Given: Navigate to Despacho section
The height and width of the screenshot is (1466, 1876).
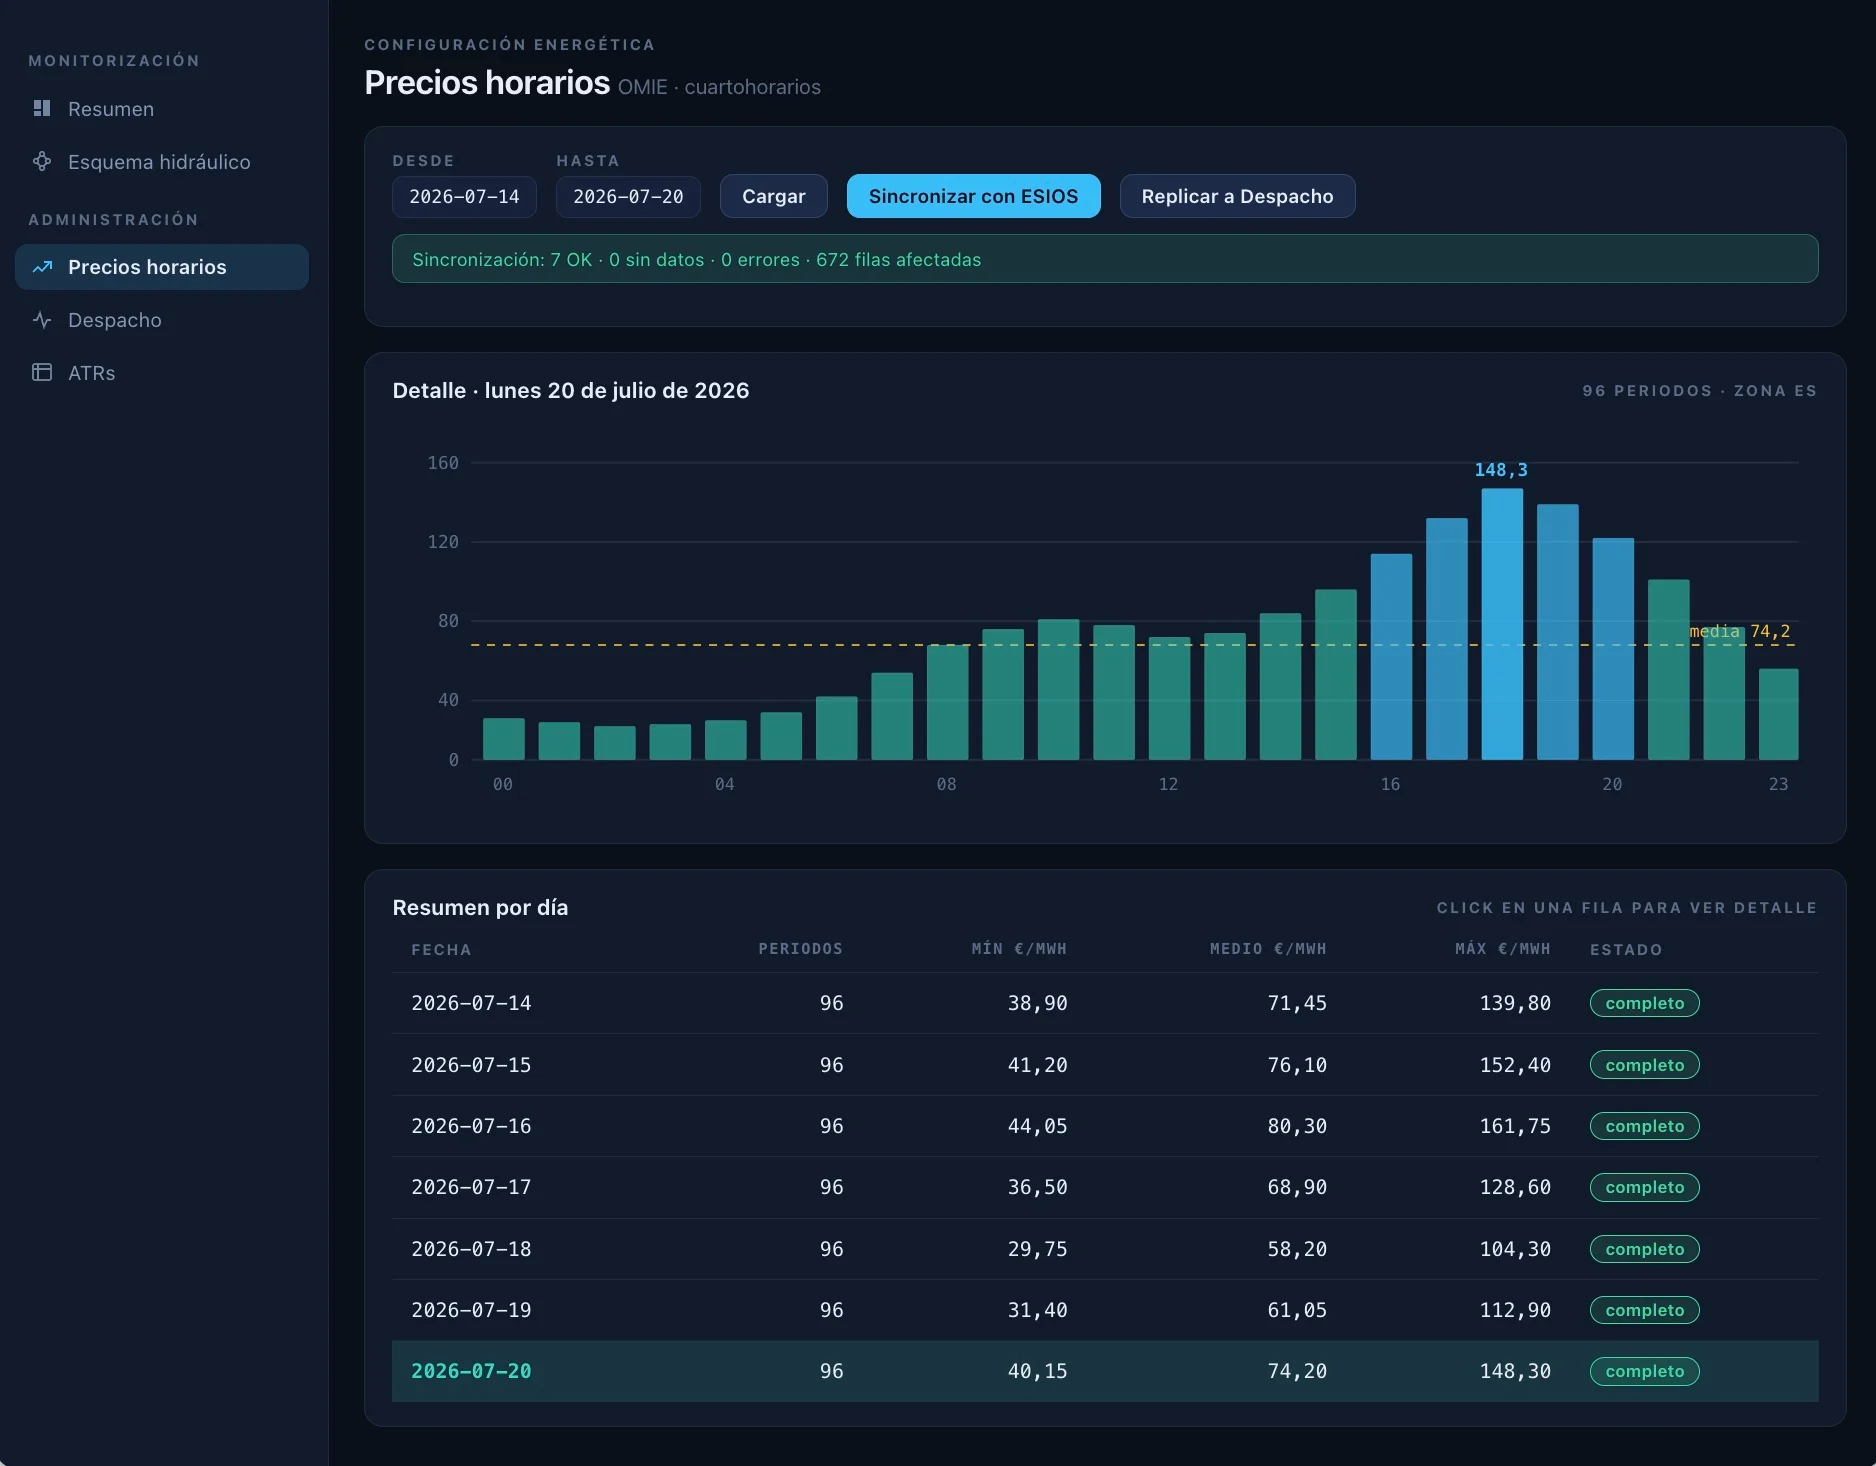Looking at the screenshot, I should 162,320.
